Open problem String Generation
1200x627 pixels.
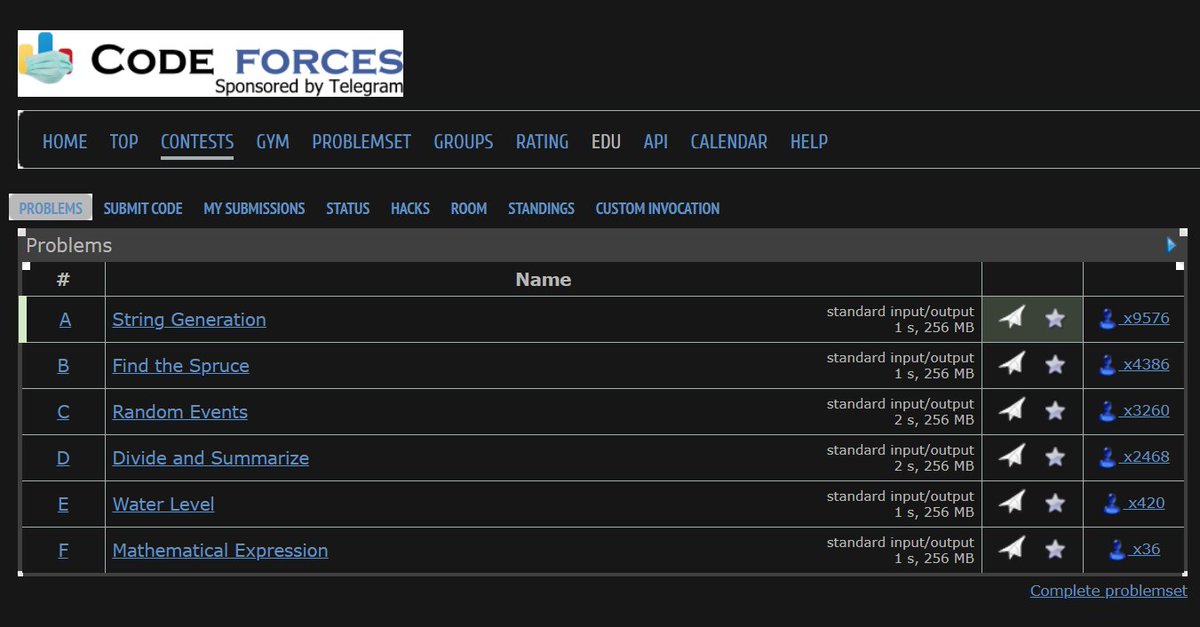[x=189, y=320]
